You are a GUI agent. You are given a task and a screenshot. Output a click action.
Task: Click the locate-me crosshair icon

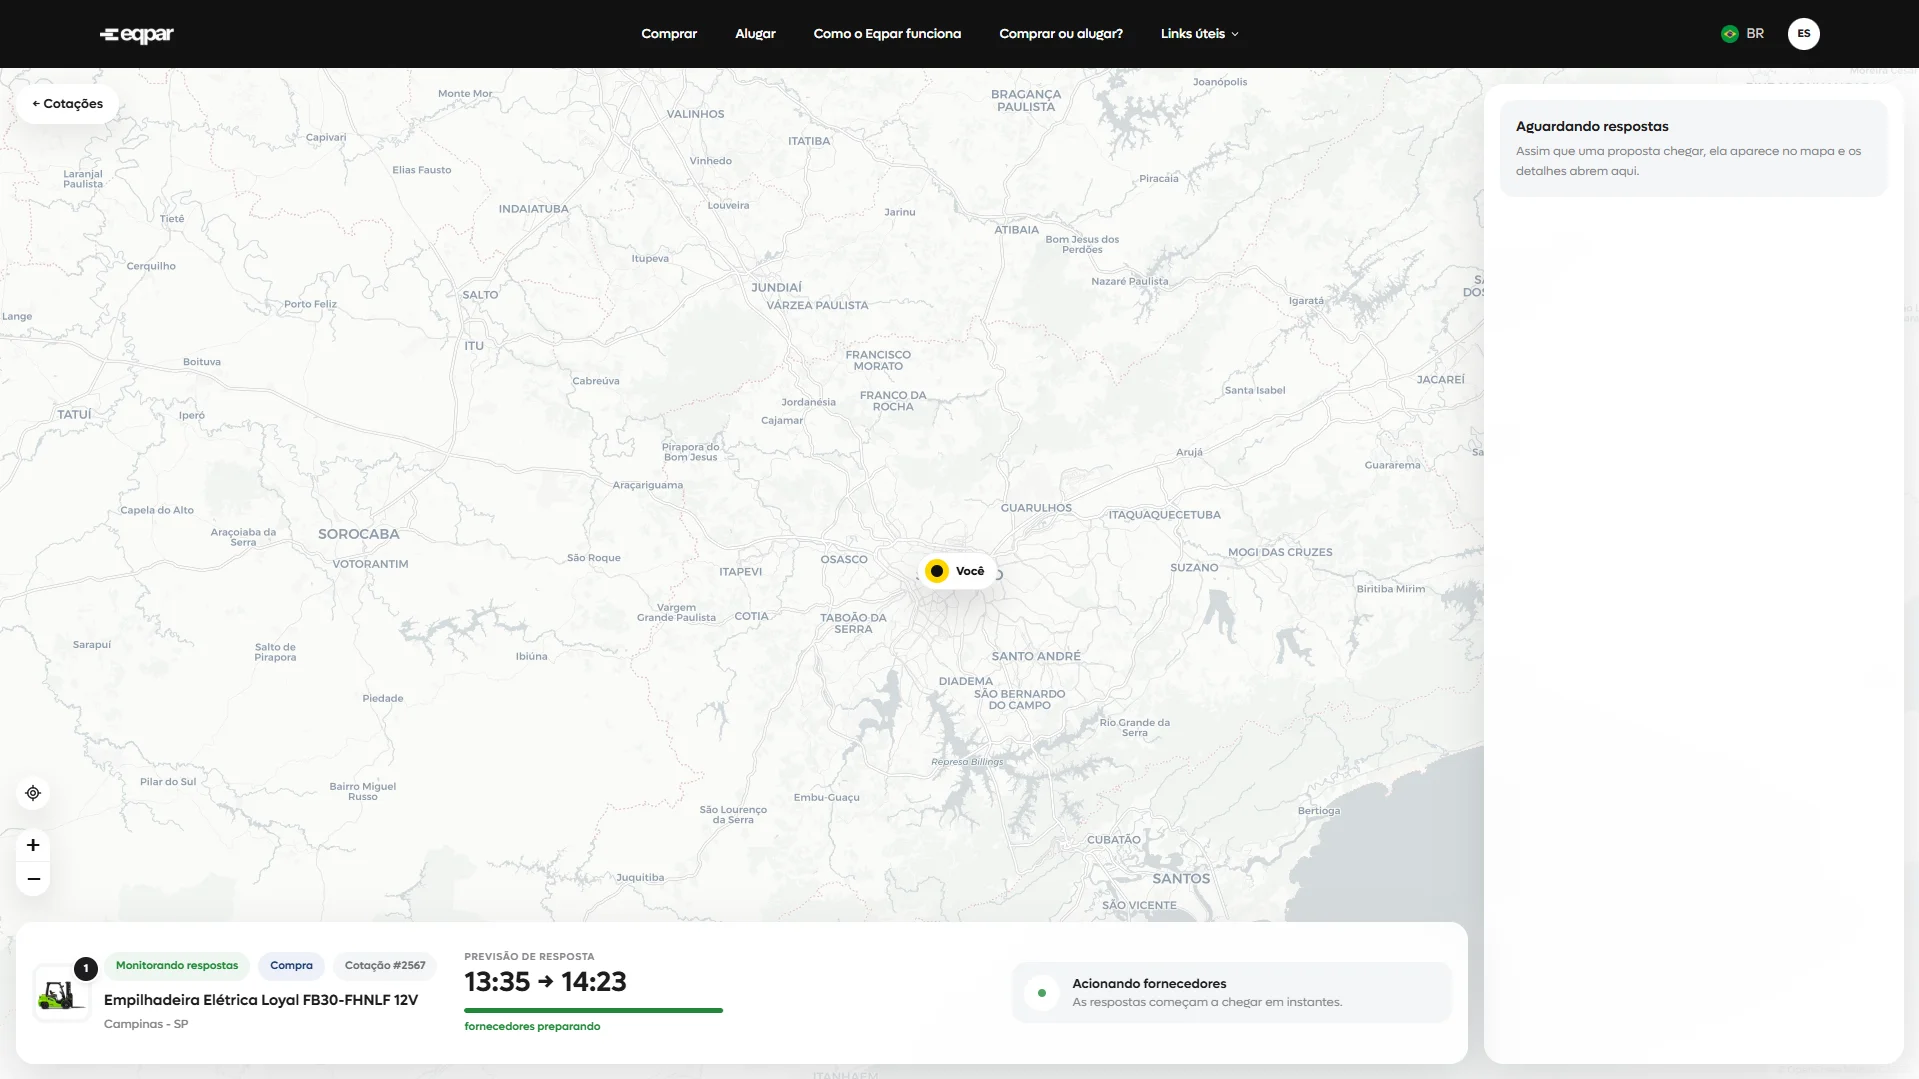coord(33,793)
